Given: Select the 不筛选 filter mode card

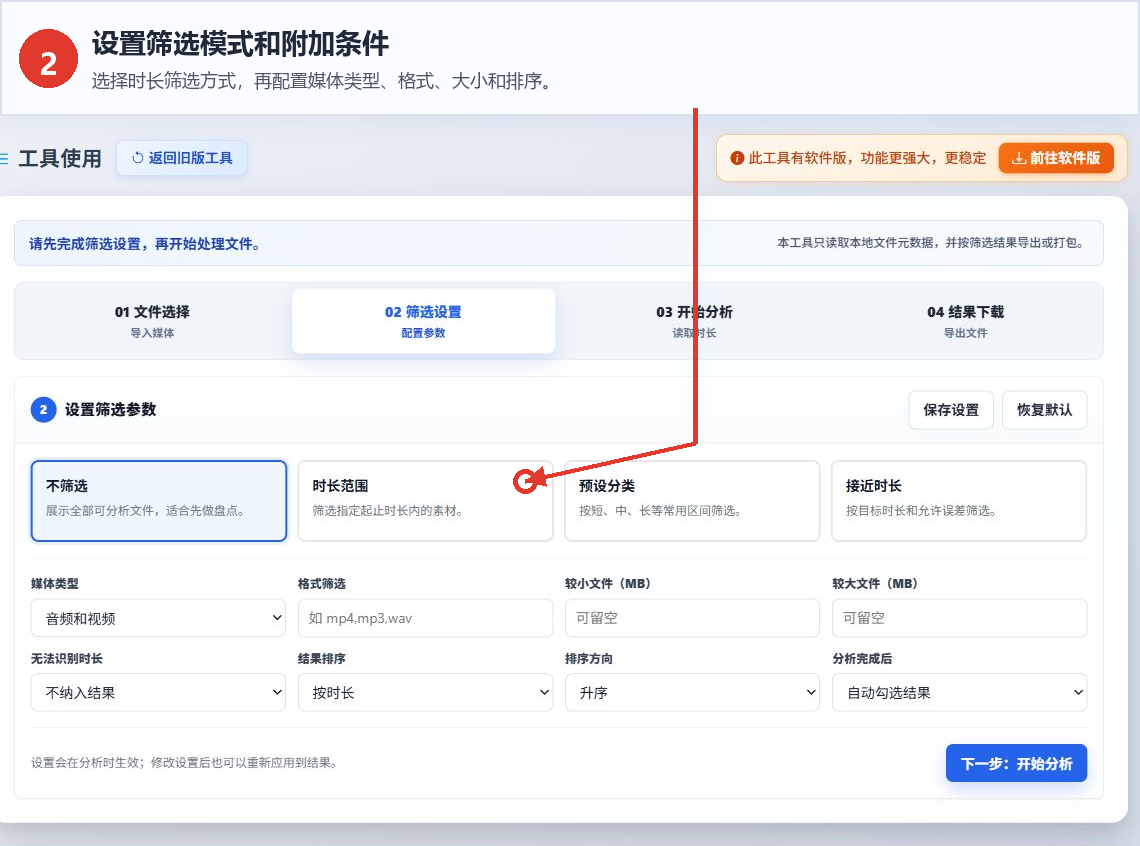Looking at the screenshot, I should [158, 501].
